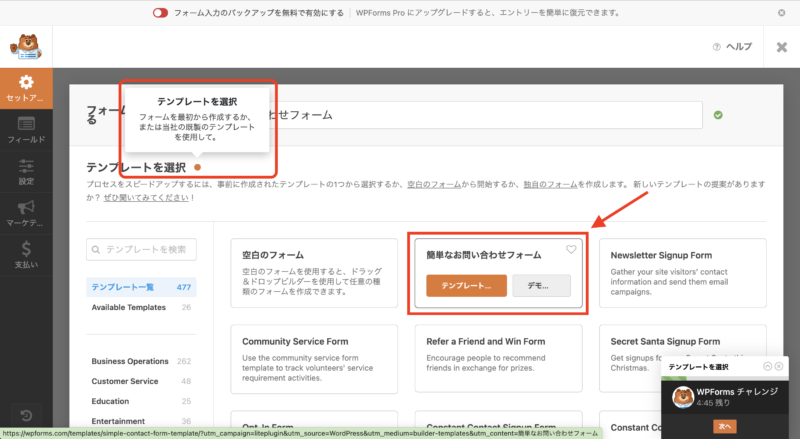This screenshot has height=439, width=800.
Task: Select the テンプレート一覧 category
Action: point(141,287)
